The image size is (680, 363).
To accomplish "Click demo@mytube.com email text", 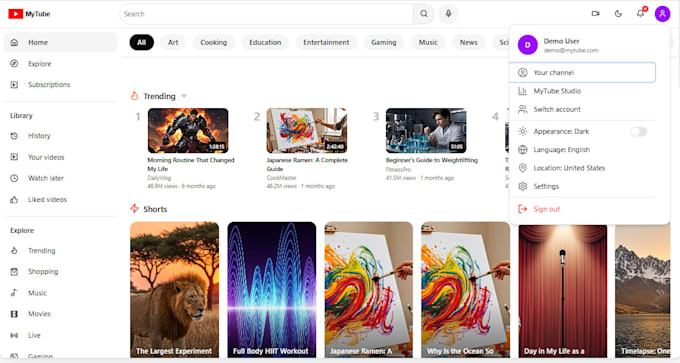I will [x=571, y=50].
